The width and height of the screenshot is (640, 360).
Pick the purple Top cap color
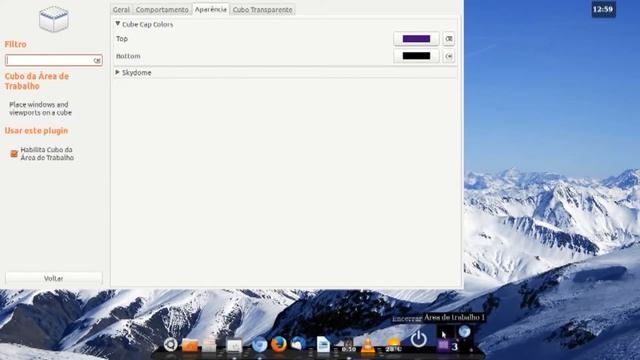[x=416, y=39]
